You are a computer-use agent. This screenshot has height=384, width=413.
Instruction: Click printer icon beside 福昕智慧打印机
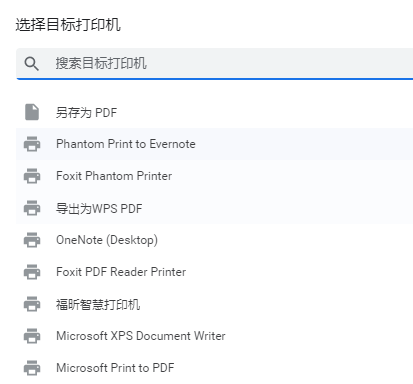pos(32,304)
